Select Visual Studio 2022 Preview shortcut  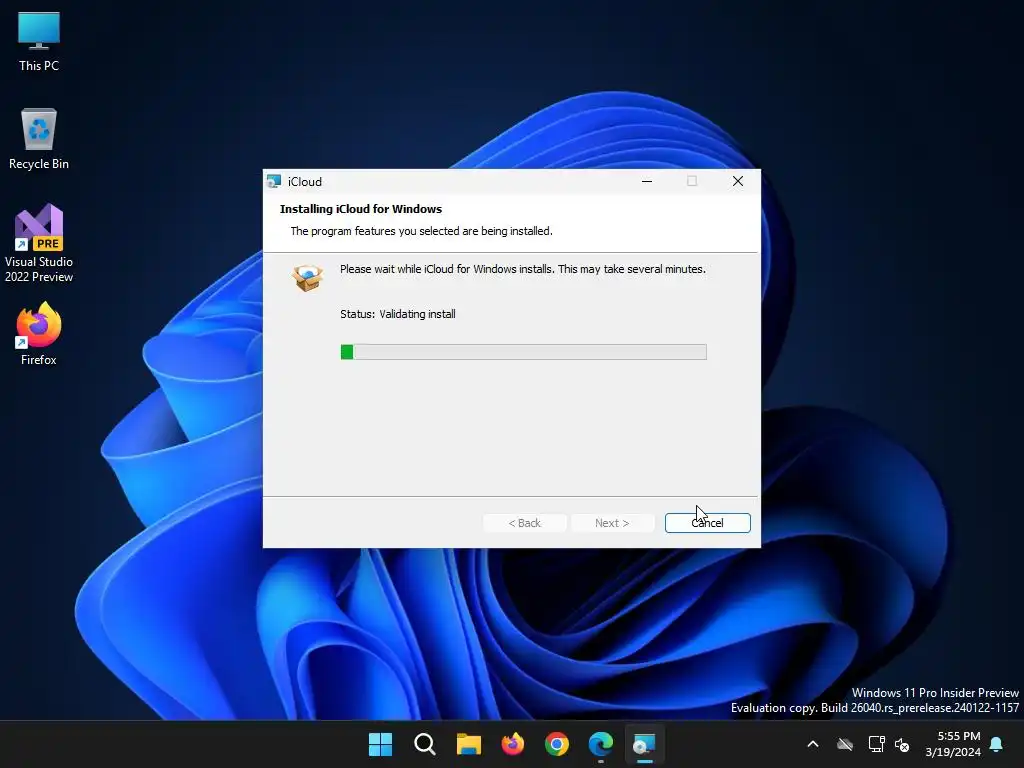39,243
